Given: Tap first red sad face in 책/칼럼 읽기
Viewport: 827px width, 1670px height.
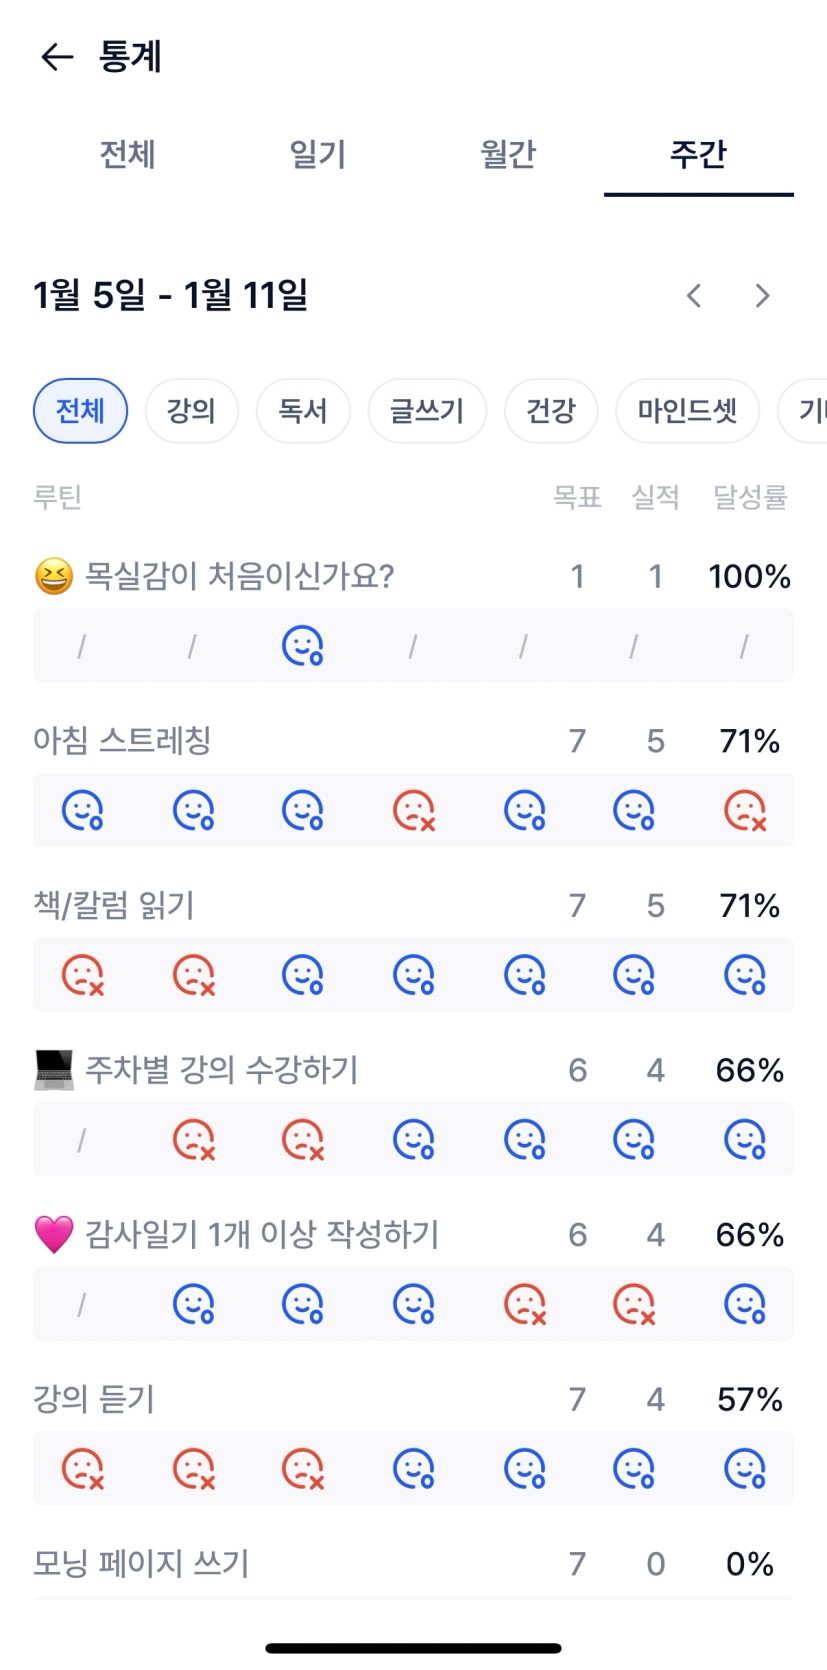Looking at the screenshot, I should click(x=82, y=975).
